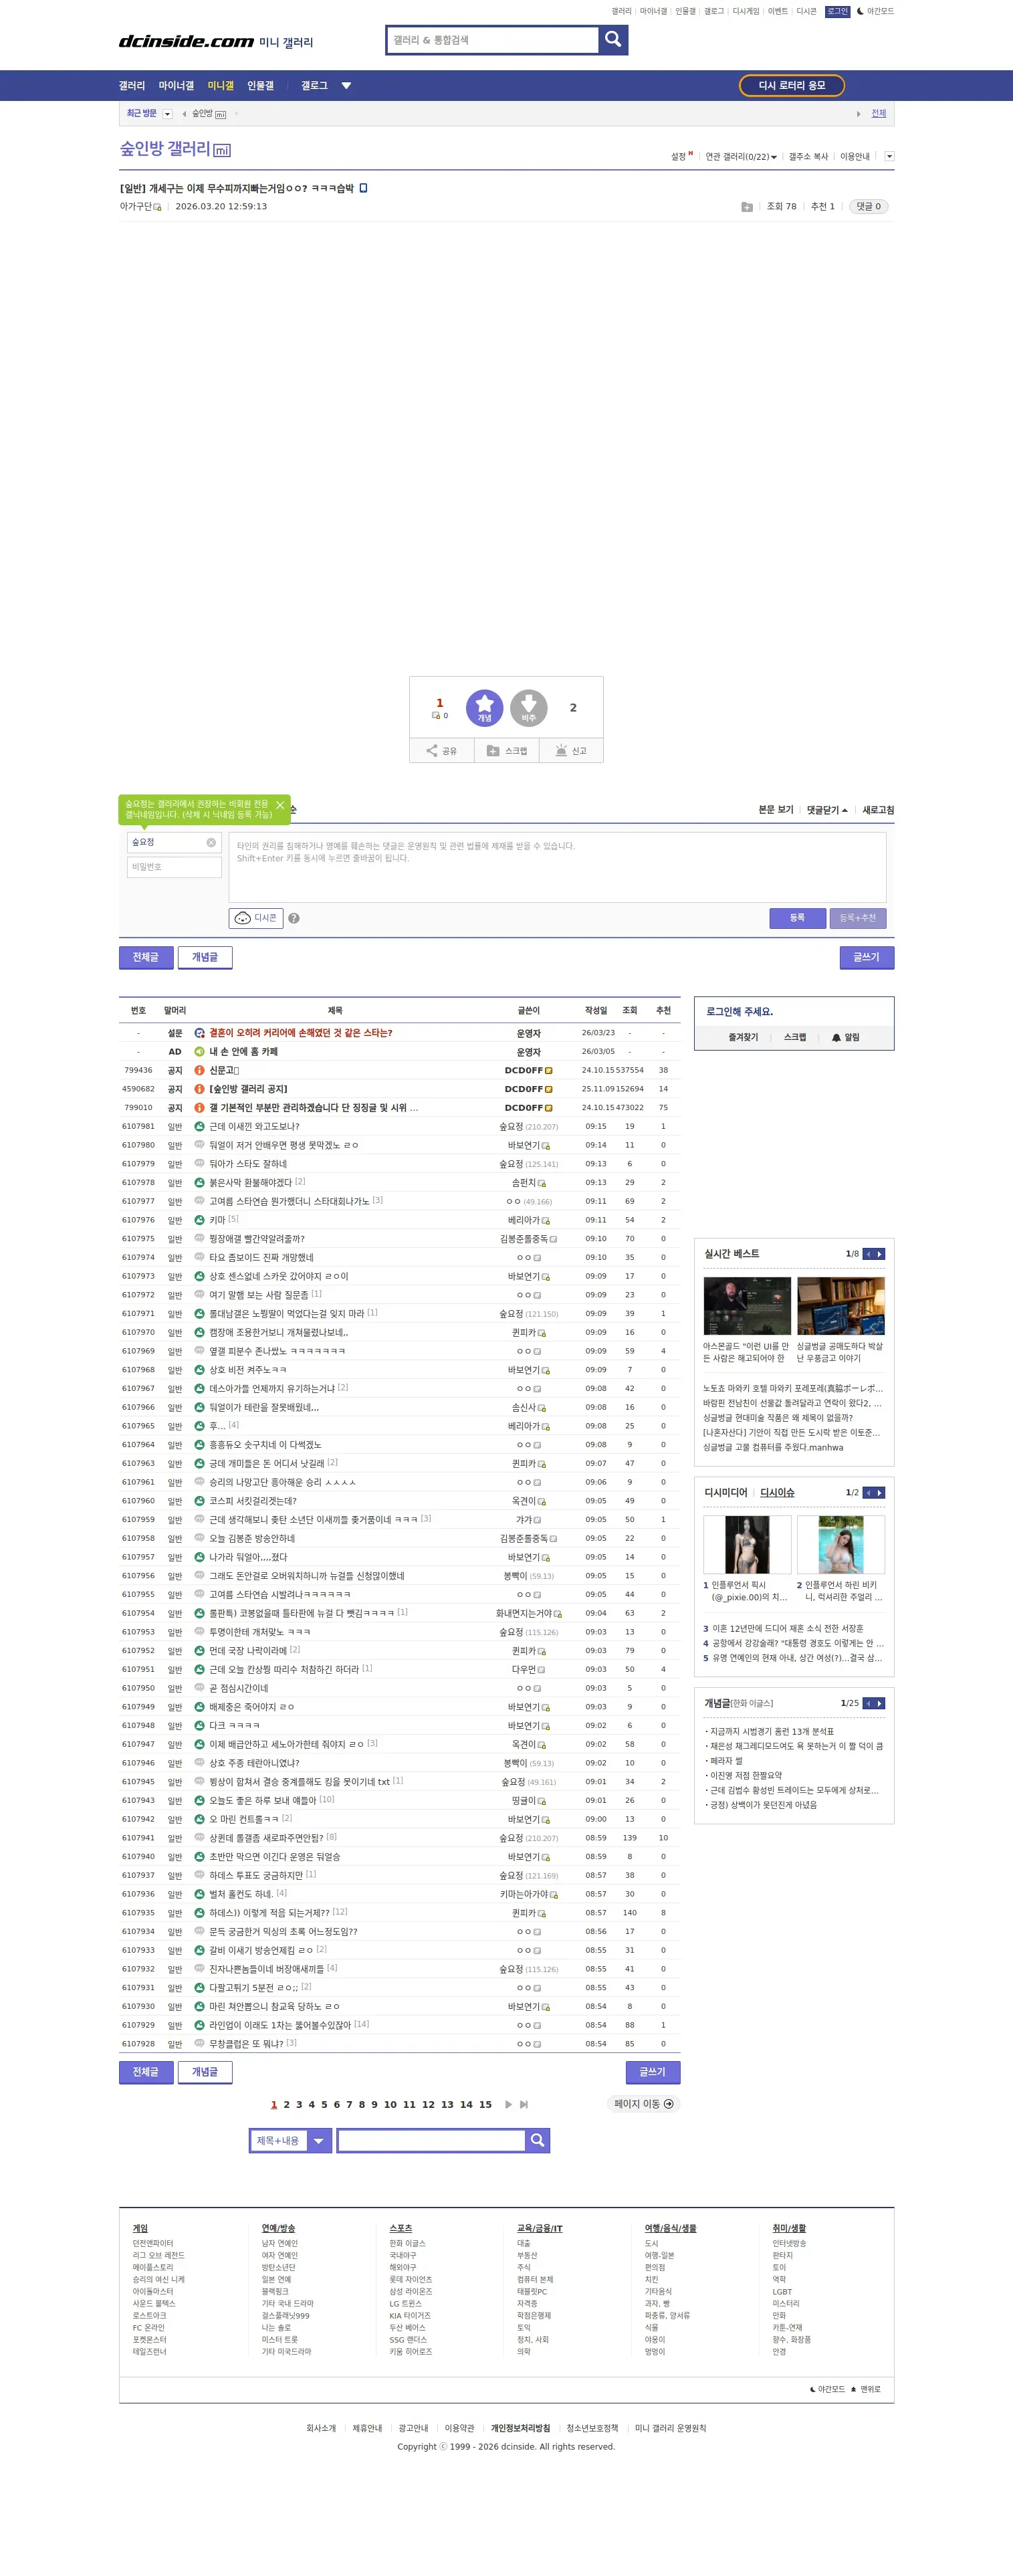Go to the previous 실시간 베스트 page
1013x2576 pixels.
pos(868,1254)
